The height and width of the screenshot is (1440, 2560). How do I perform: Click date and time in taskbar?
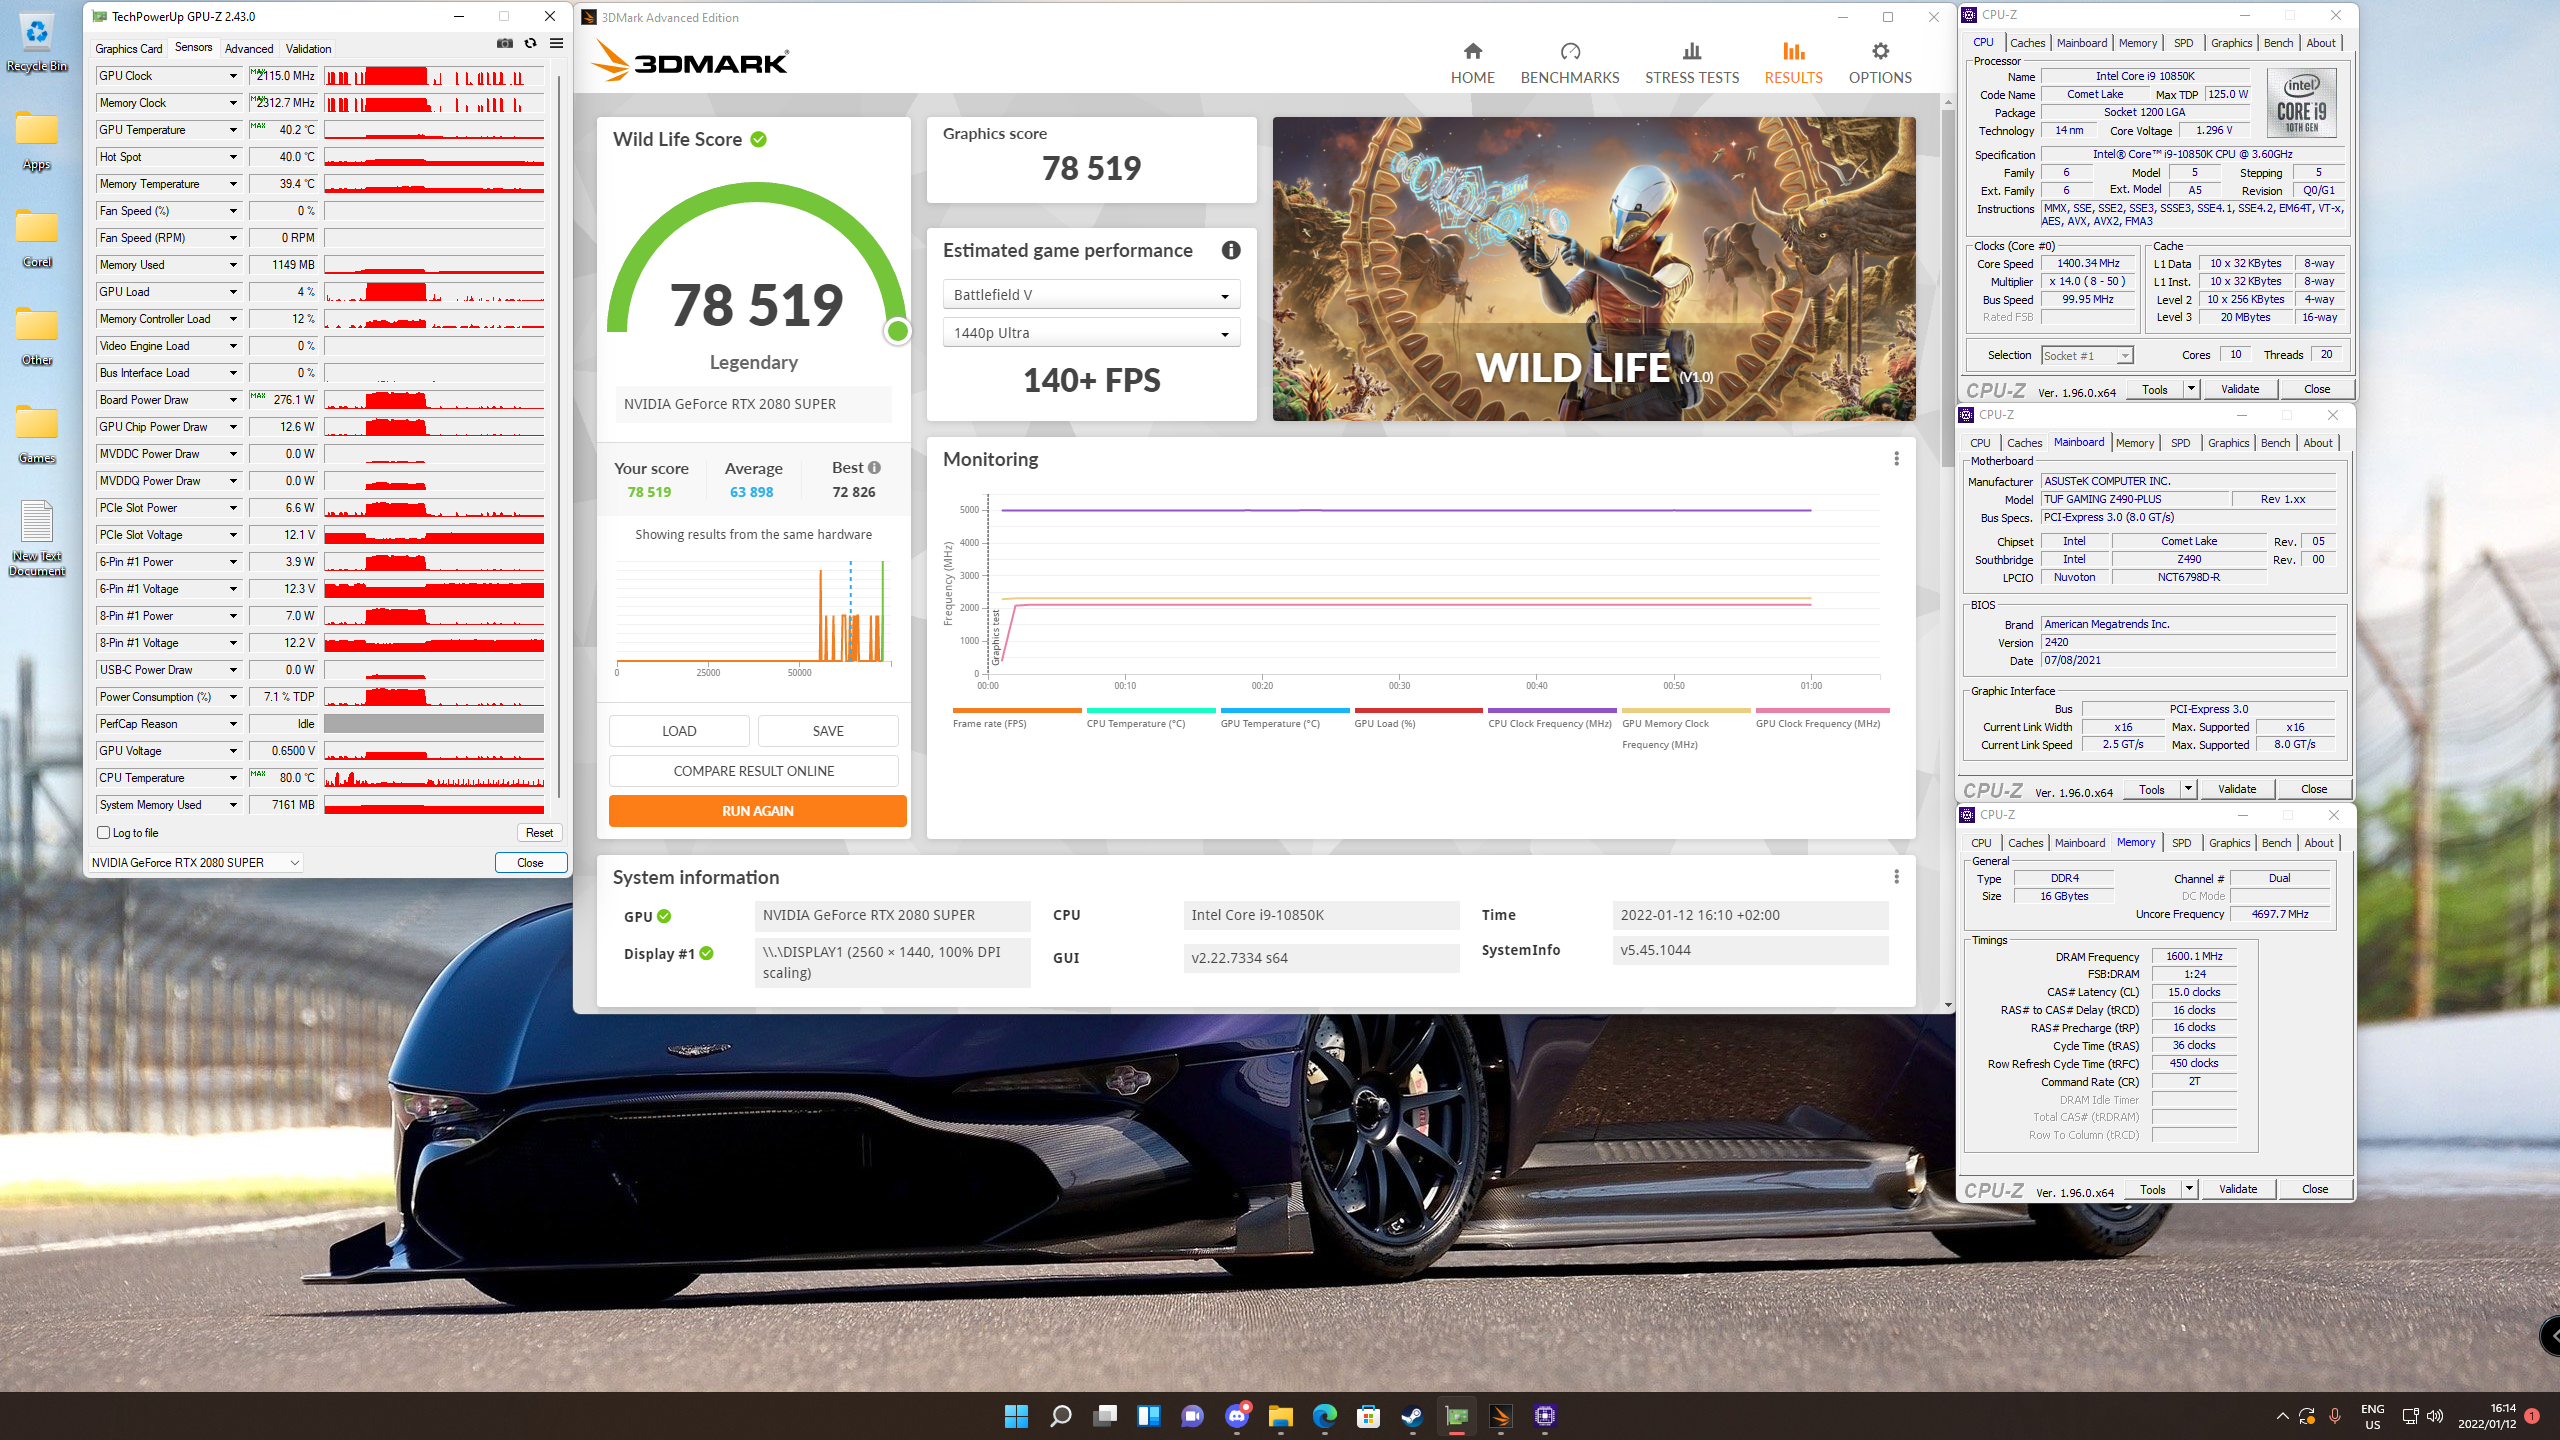click(2487, 1416)
